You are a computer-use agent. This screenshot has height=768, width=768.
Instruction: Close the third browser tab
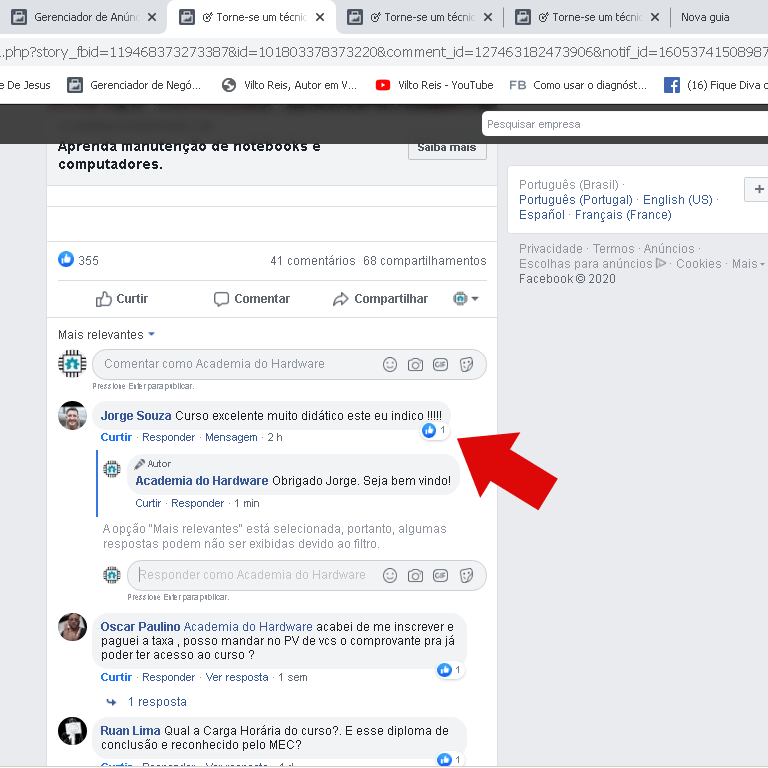click(x=488, y=17)
